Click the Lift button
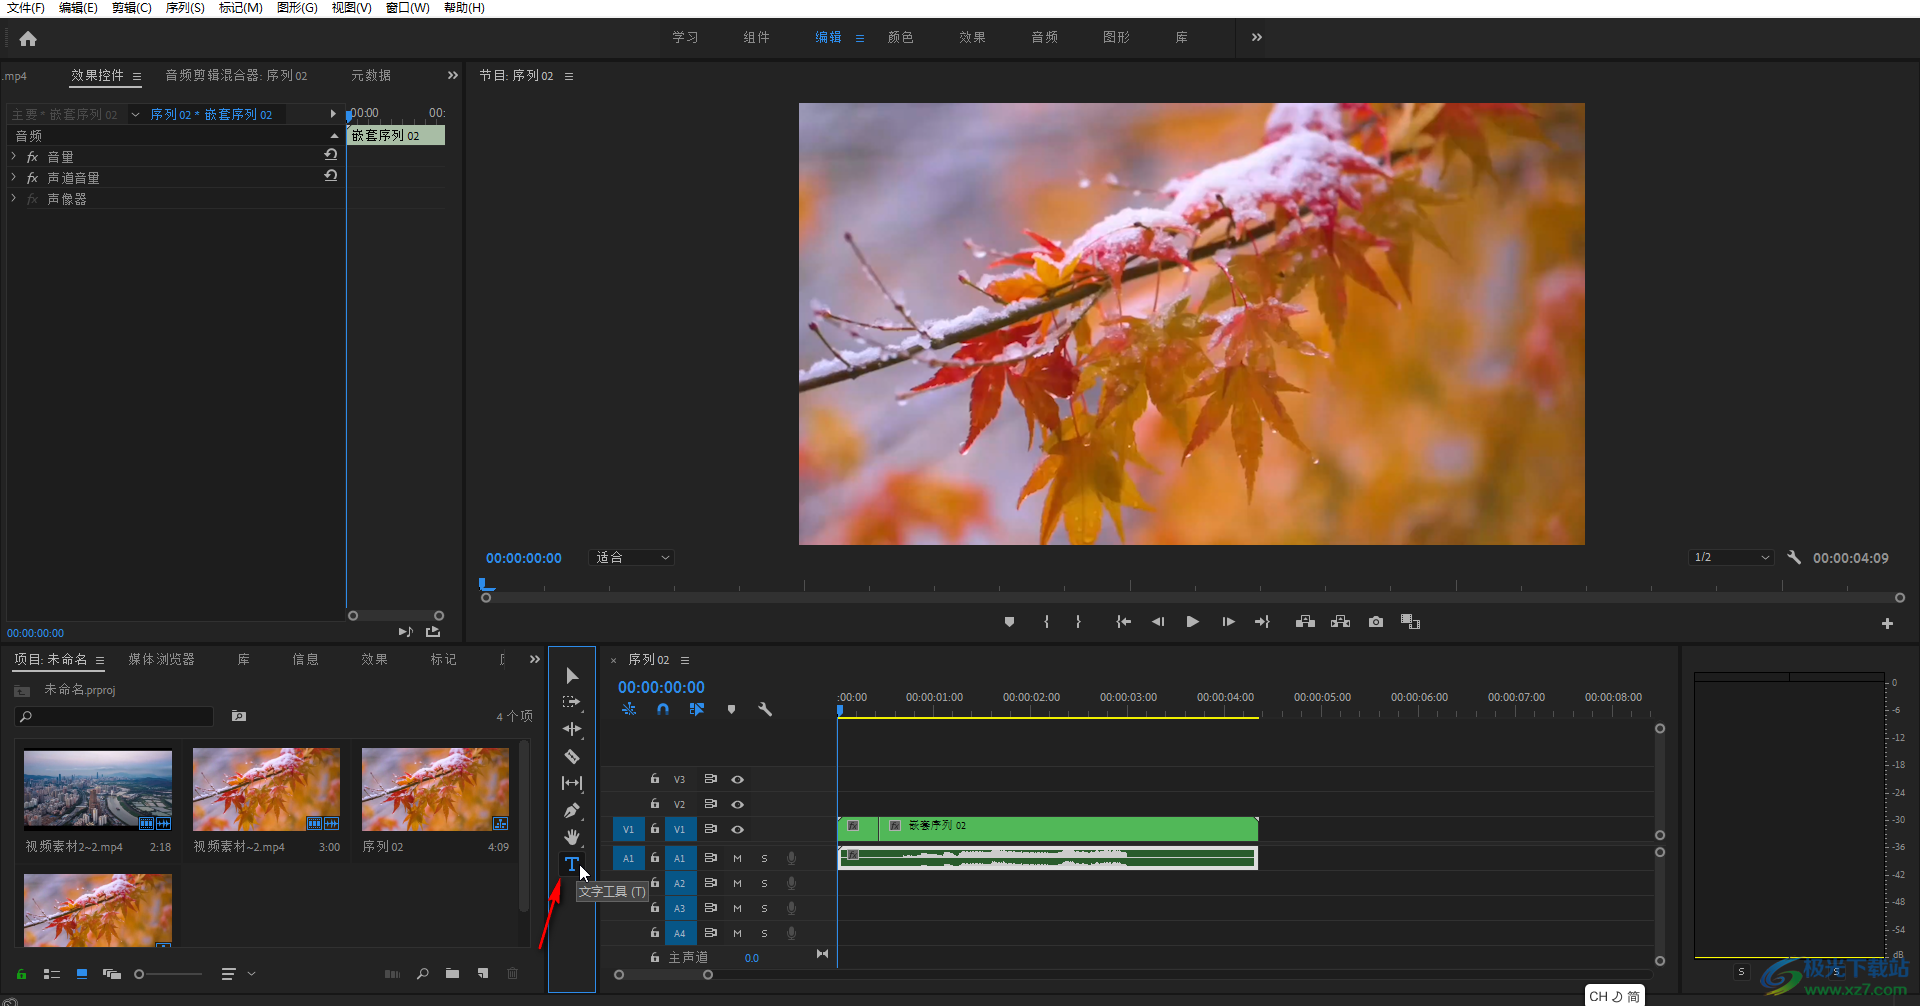 click(1305, 622)
